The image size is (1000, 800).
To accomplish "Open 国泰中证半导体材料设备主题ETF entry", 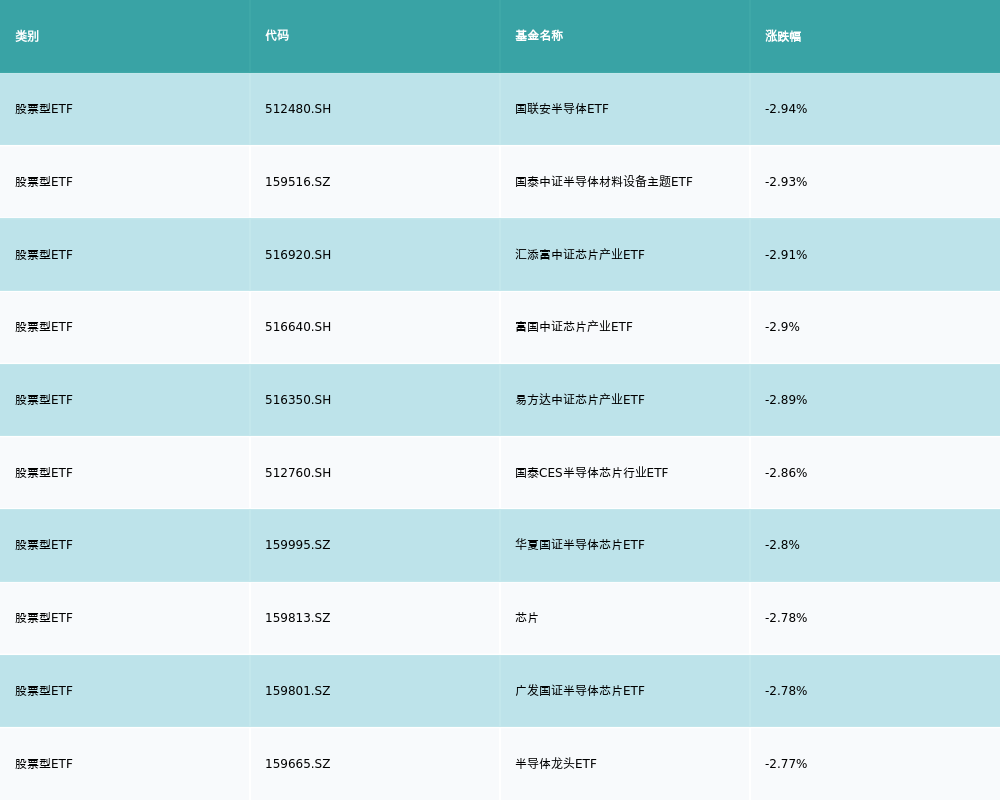I will coord(604,182).
